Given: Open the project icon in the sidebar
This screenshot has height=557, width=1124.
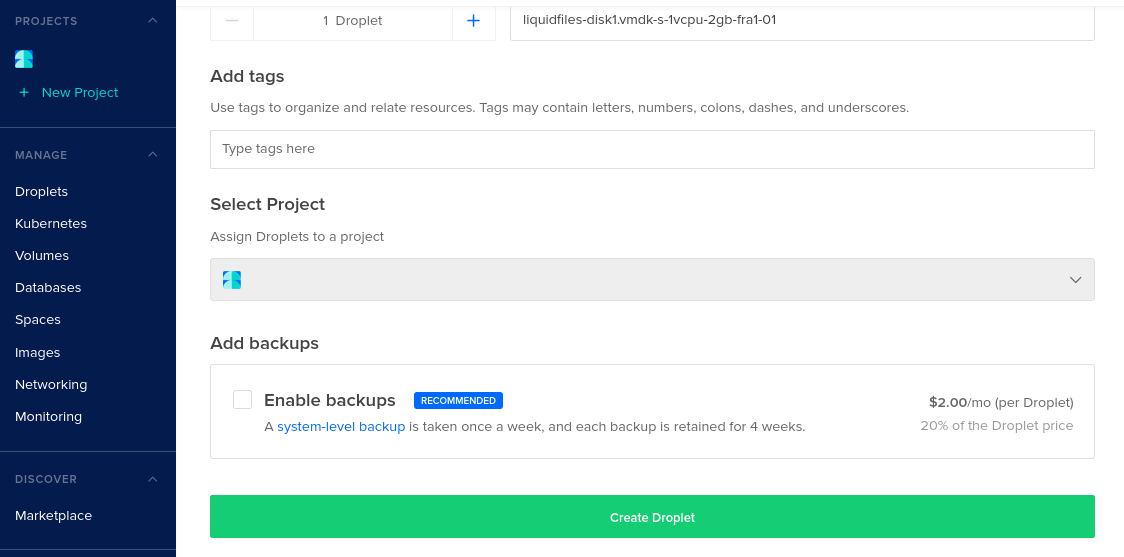Looking at the screenshot, I should click(x=24, y=59).
